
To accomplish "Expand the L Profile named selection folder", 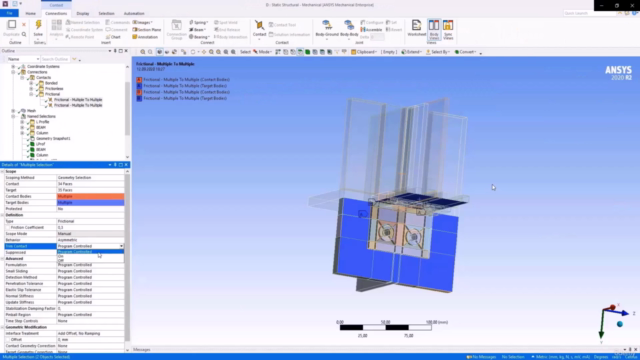I will tap(22, 122).
